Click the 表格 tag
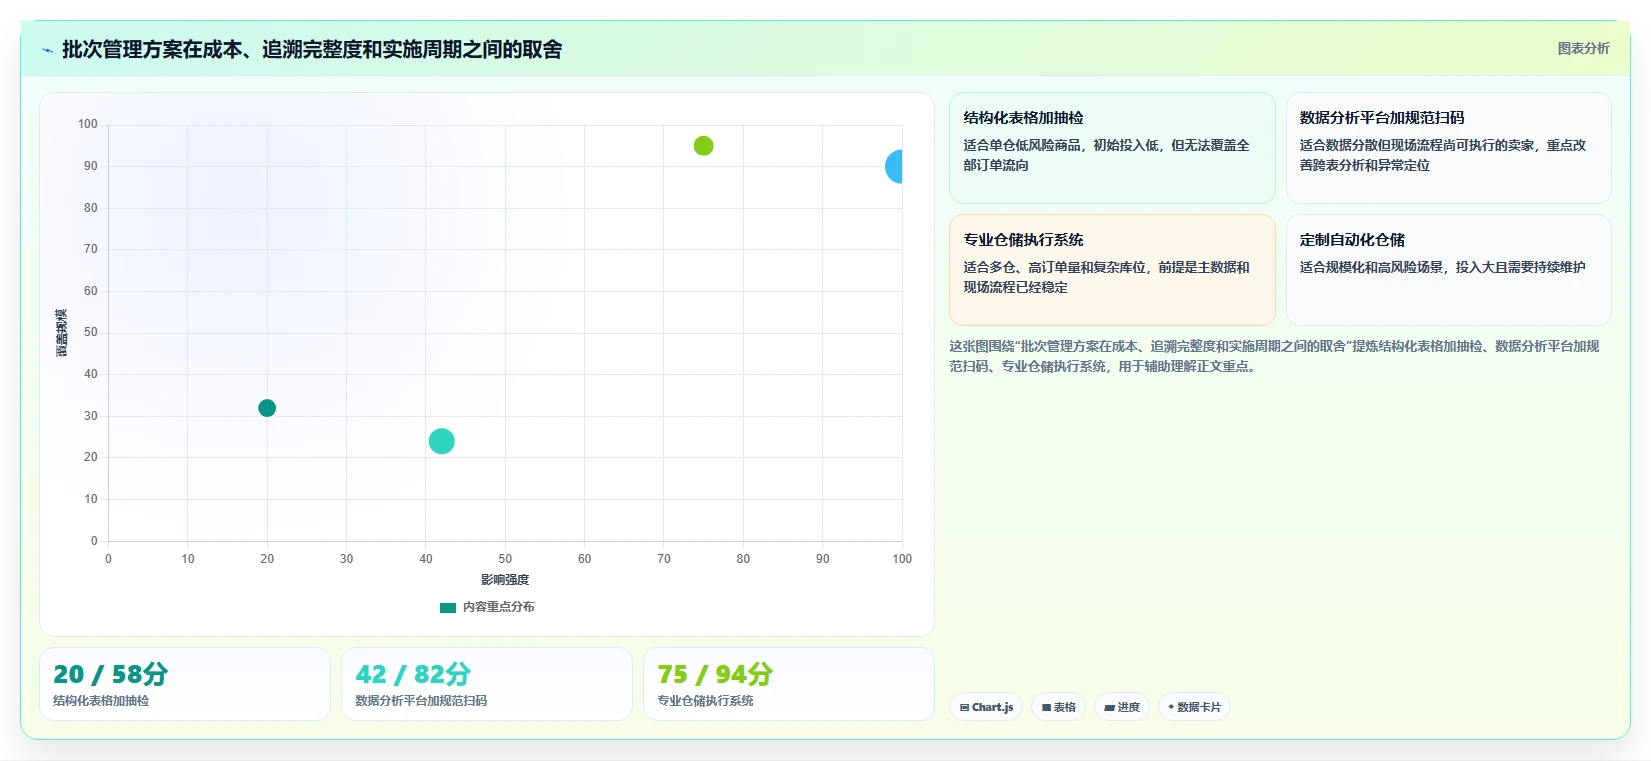 (x=1058, y=707)
